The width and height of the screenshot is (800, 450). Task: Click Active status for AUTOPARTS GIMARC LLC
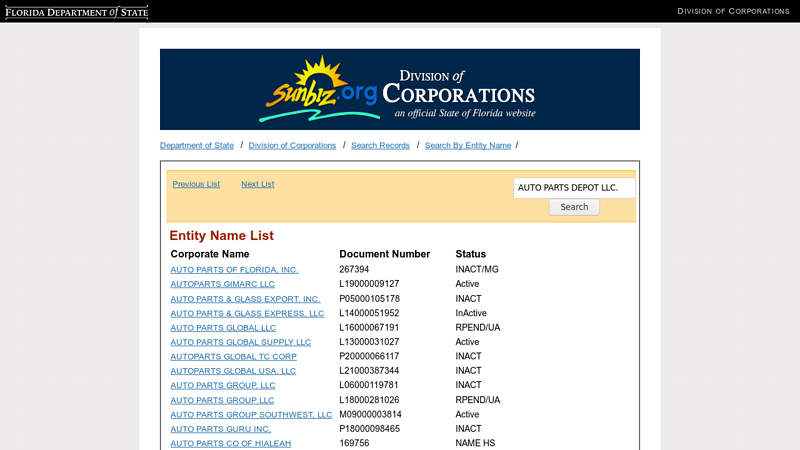(x=467, y=284)
